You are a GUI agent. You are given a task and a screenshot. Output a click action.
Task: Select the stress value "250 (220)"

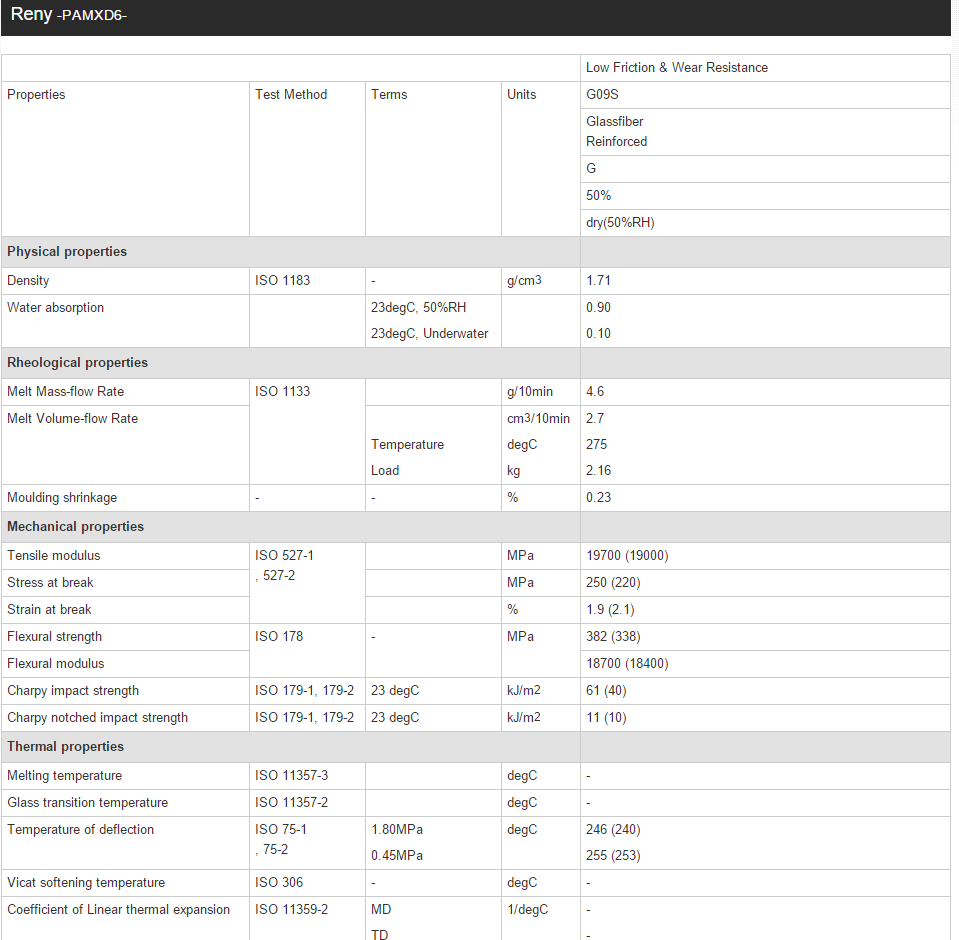[613, 582]
